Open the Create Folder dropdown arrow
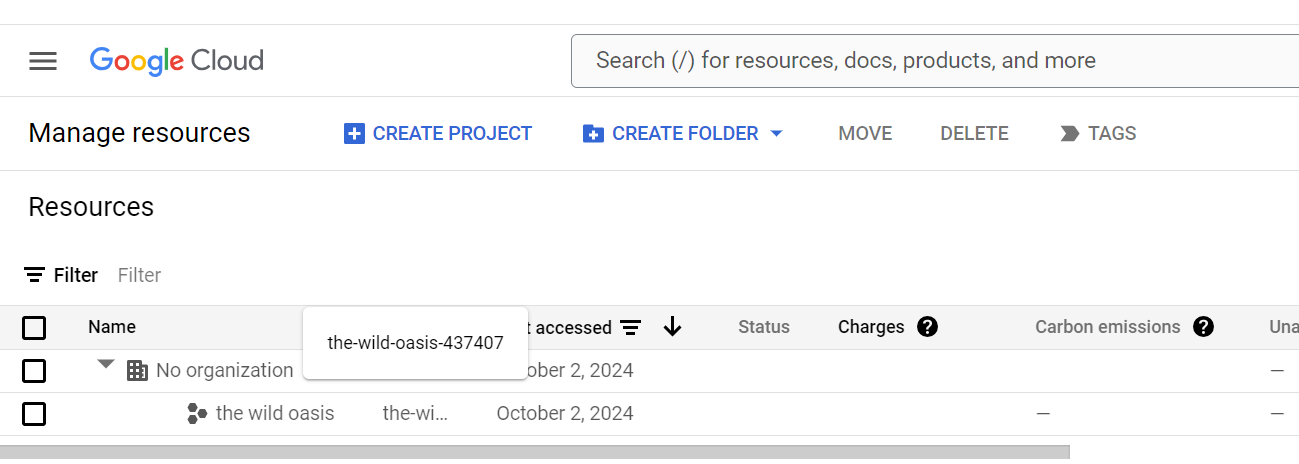 tap(777, 134)
